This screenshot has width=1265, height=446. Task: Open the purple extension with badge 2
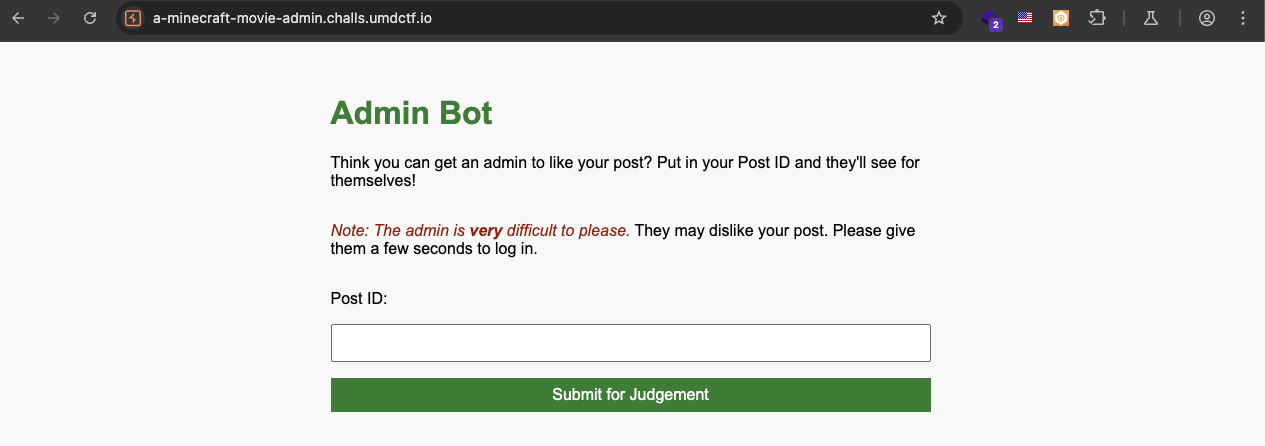click(990, 18)
